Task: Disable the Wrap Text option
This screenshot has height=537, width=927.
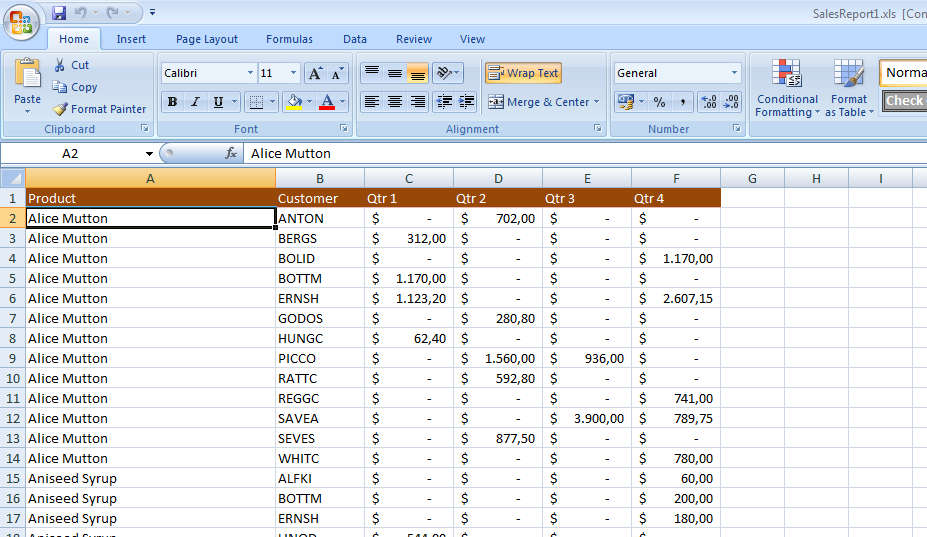Action: 523,73
